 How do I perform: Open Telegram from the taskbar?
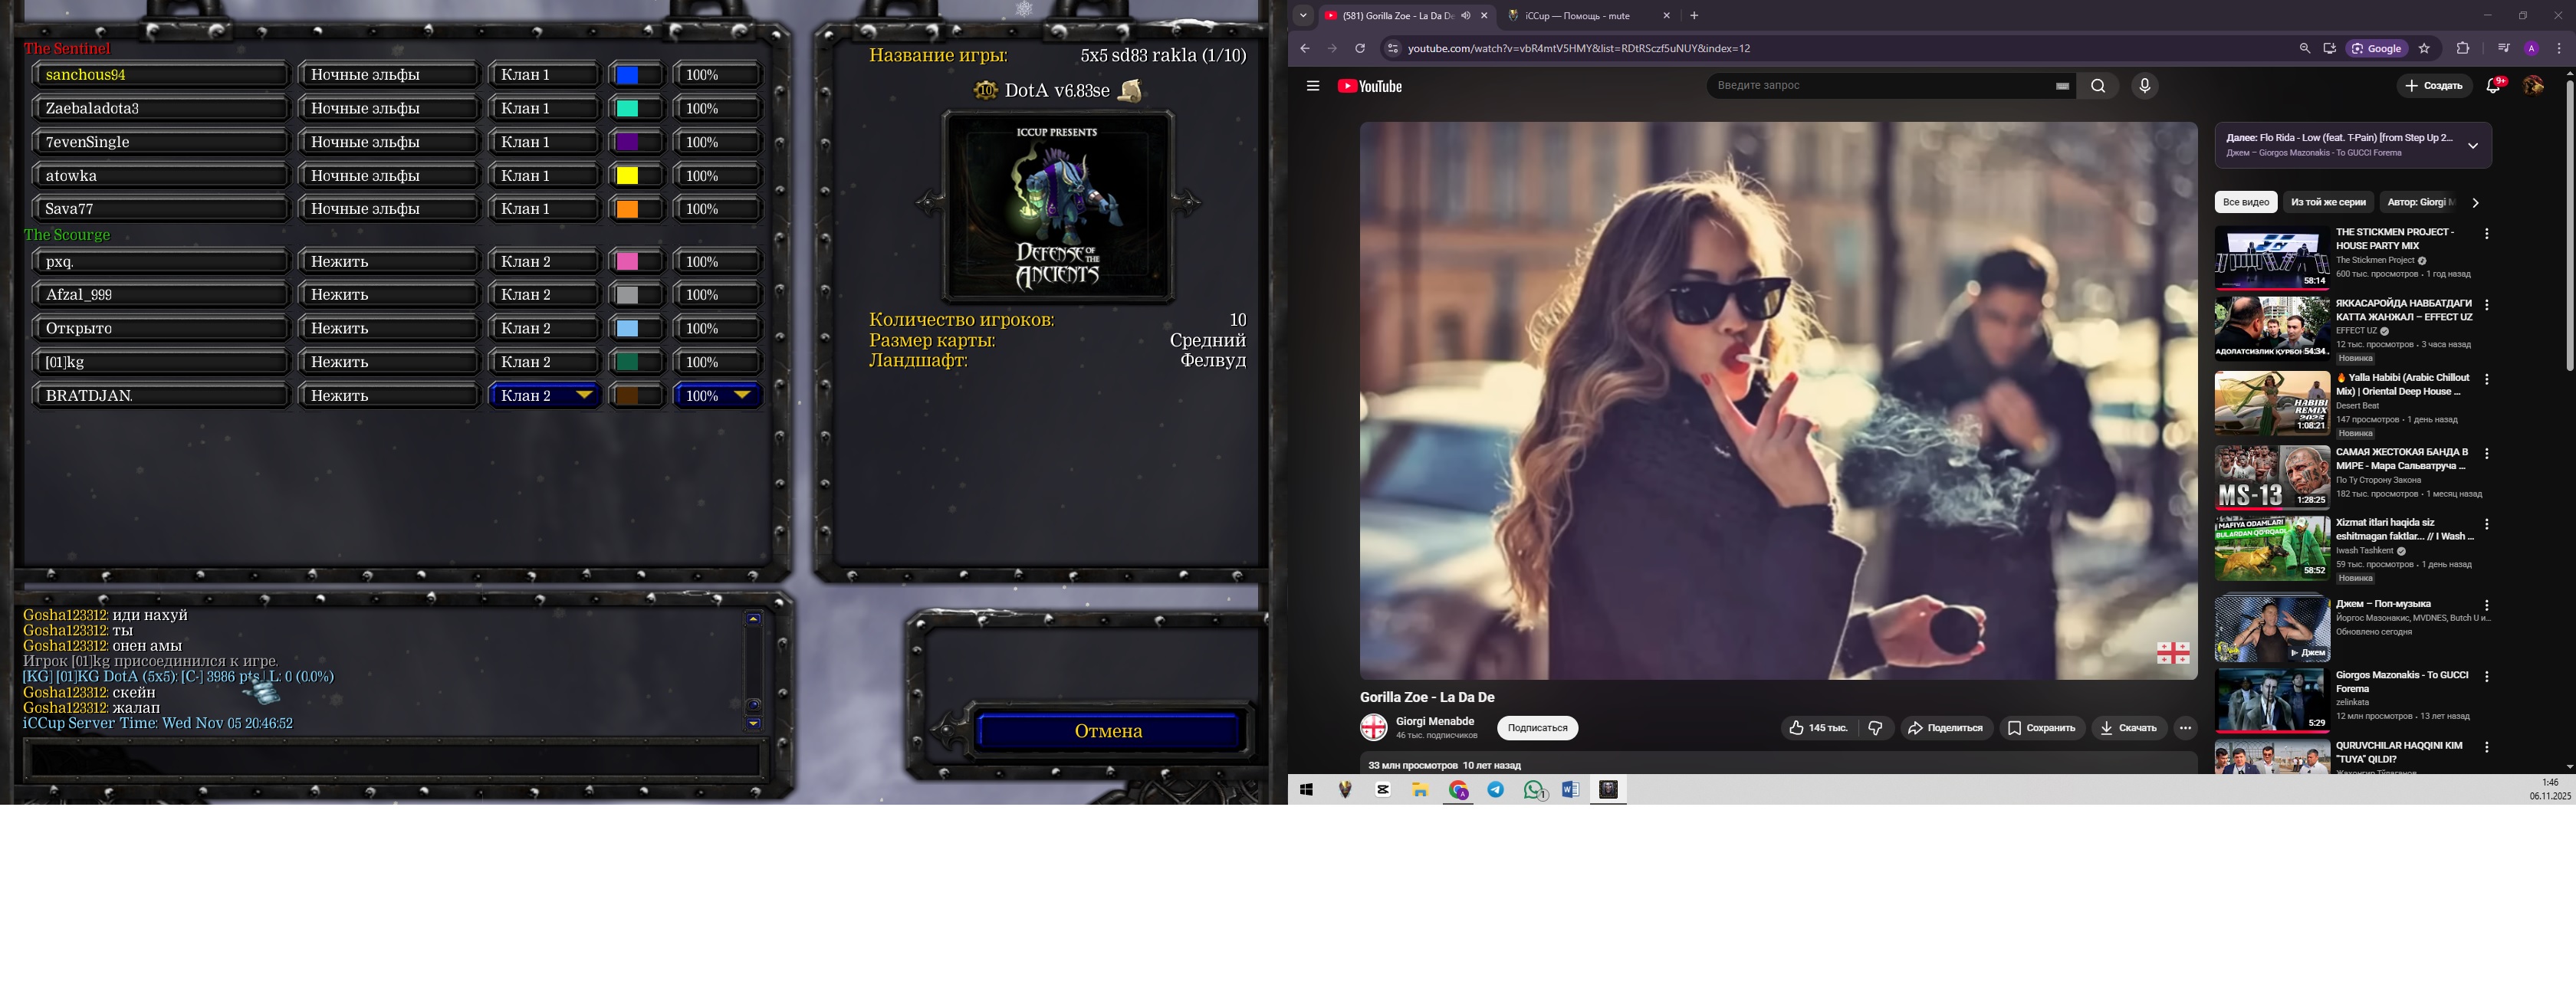click(x=1495, y=790)
